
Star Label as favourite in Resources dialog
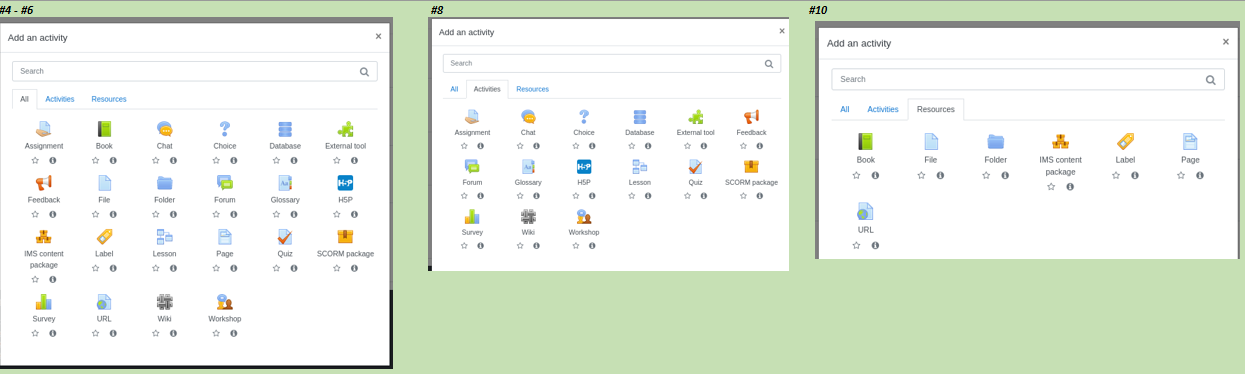[x=1116, y=175]
